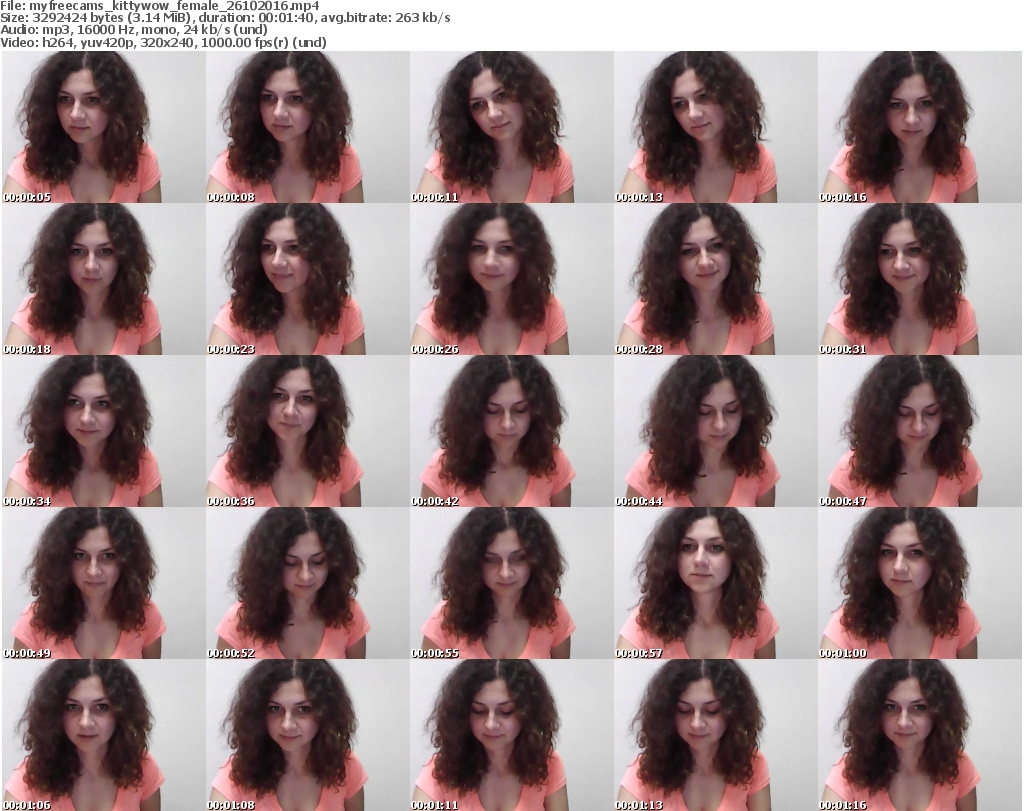Click the thumbnail marked 00:01:08

pos(308,735)
